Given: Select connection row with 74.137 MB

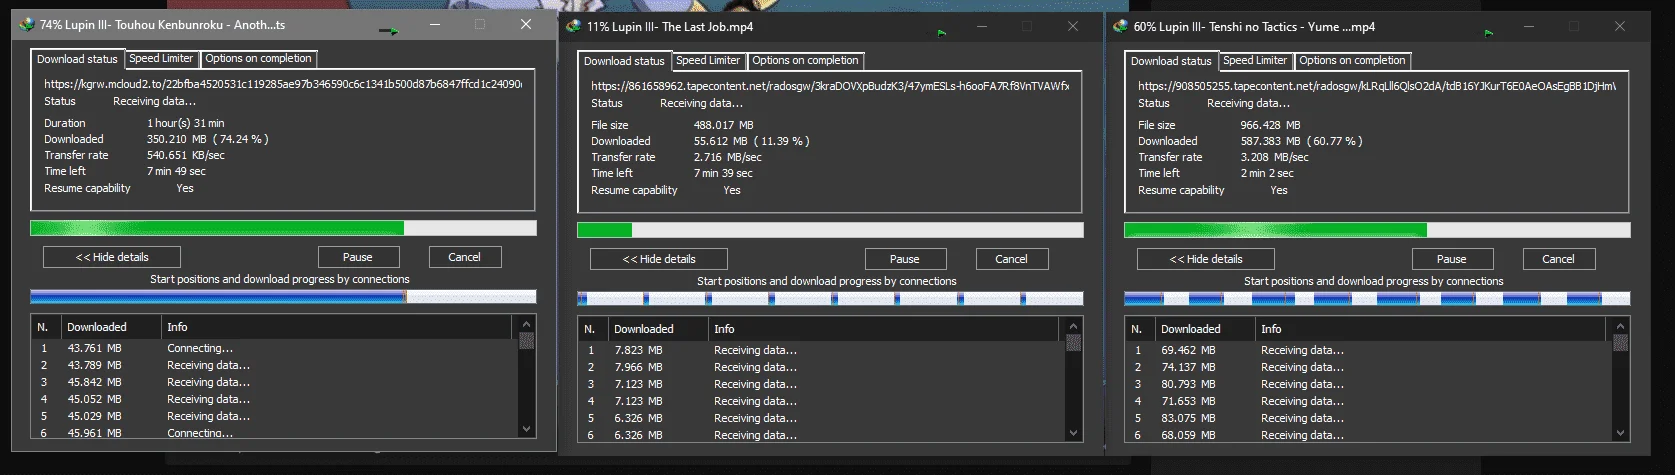Looking at the screenshot, I should [x=1369, y=367].
